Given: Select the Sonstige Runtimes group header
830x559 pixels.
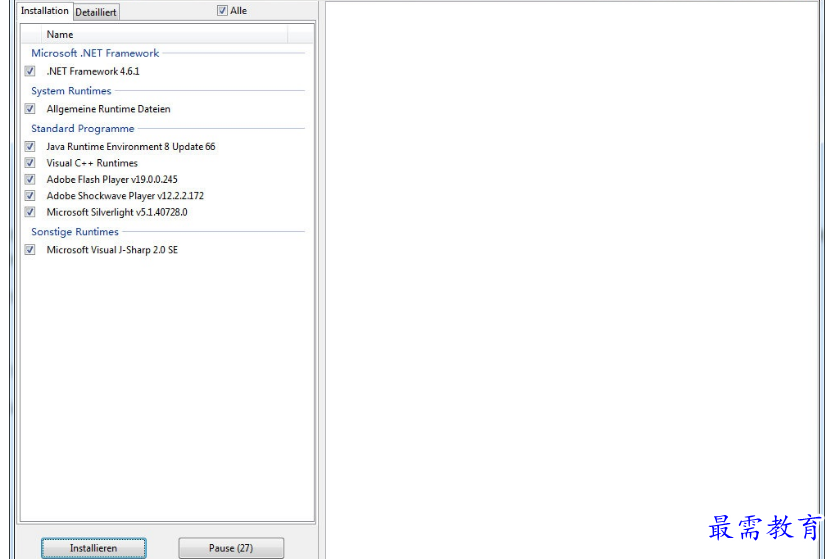Looking at the screenshot, I should (x=75, y=231).
